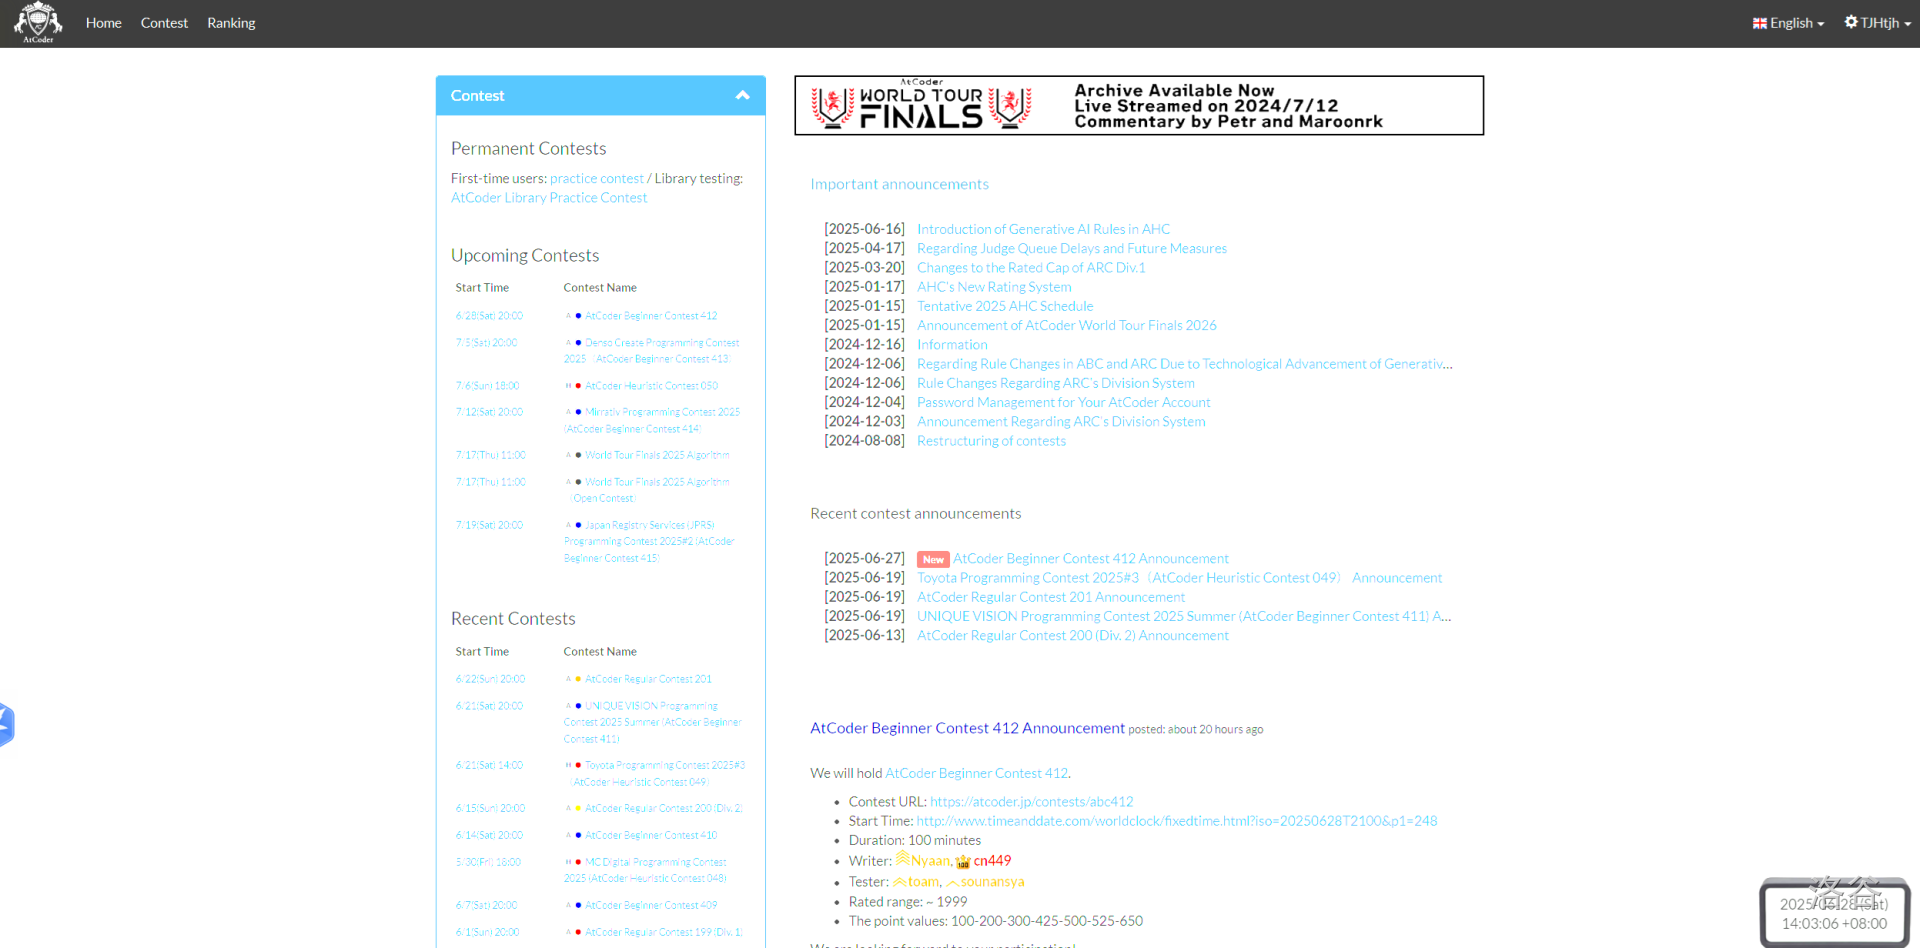The height and width of the screenshot is (948, 1920).
Task: Open contest URL atcoder.jp/contests/abc412
Action: [x=1031, y=802]
